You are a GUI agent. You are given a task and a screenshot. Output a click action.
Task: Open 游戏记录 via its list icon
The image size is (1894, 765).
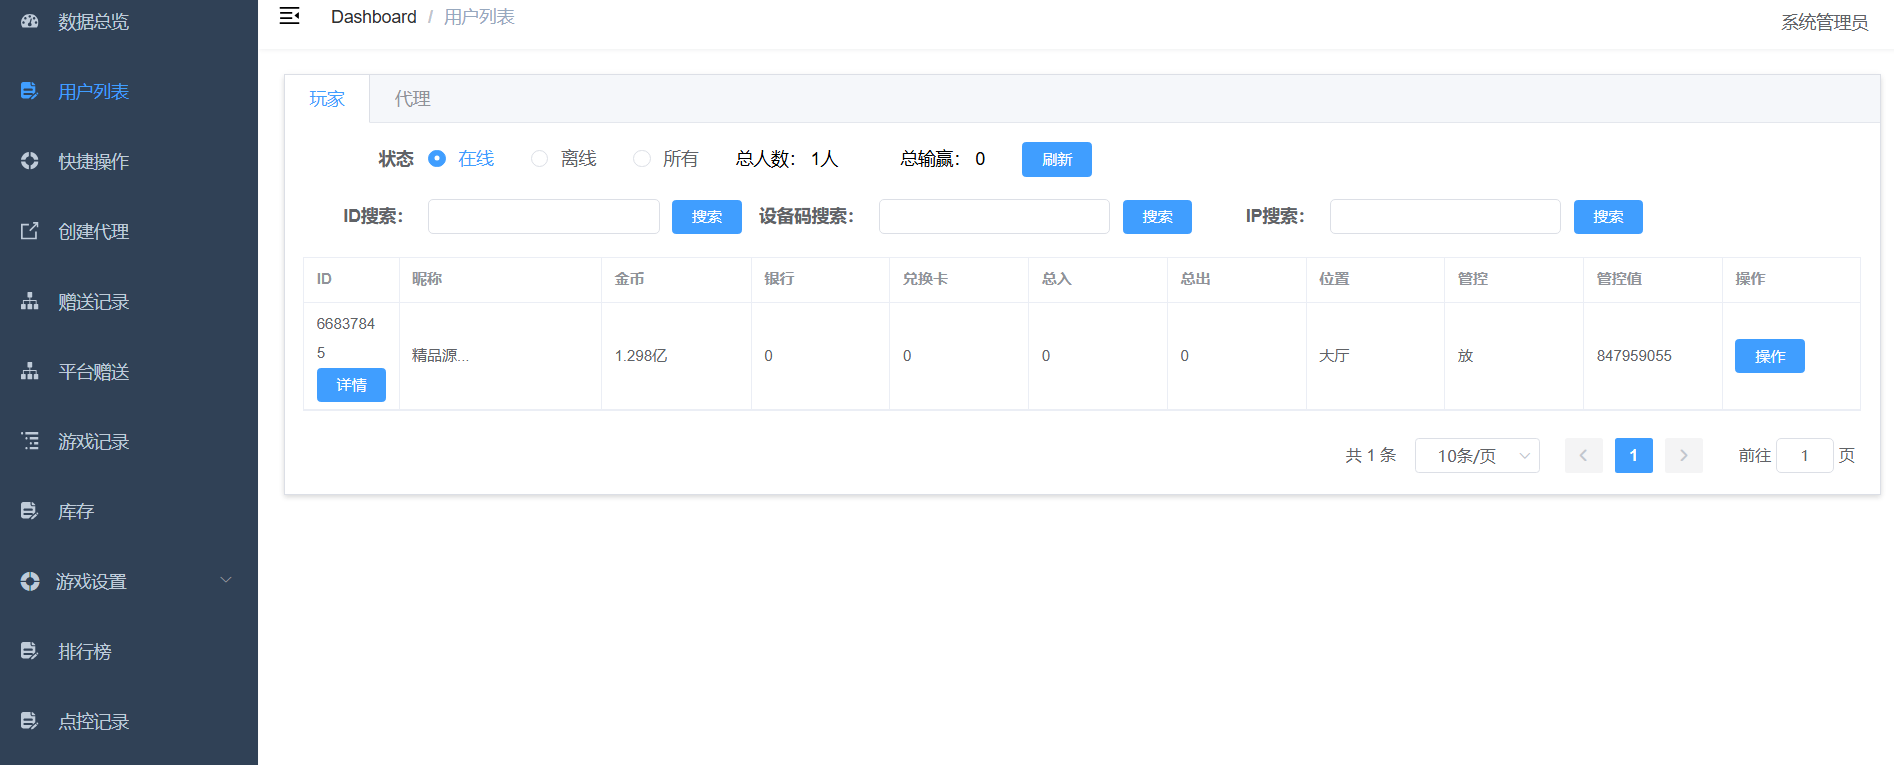tap(30, 441)
